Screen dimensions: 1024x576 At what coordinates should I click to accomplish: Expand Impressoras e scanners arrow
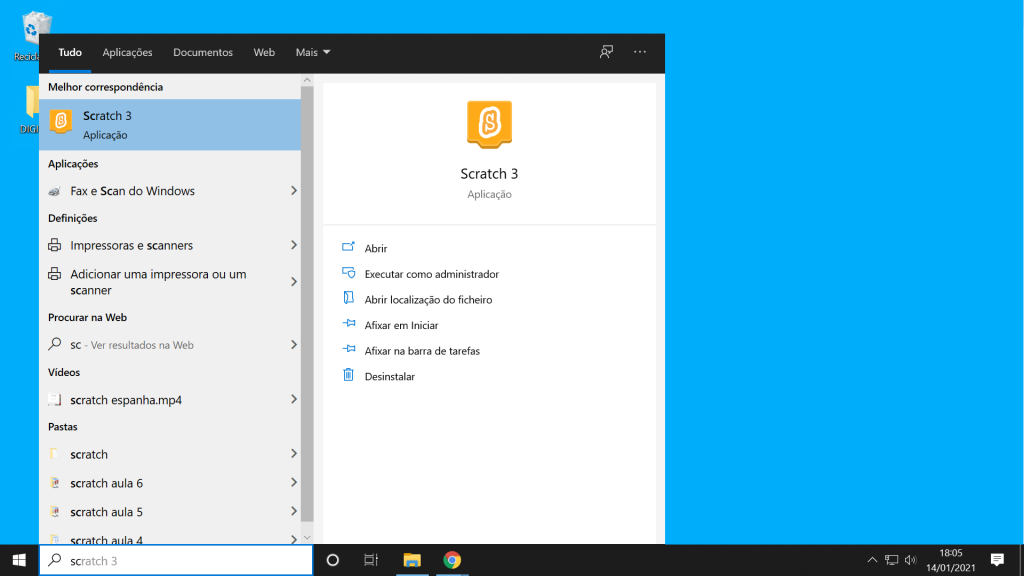point(294,245)
